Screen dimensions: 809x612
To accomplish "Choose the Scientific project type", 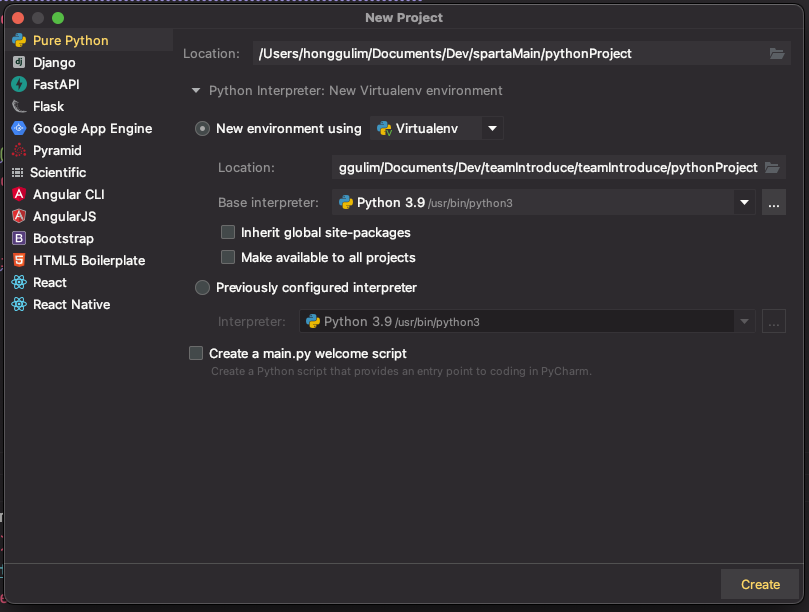I will click(x=58, y=172).
